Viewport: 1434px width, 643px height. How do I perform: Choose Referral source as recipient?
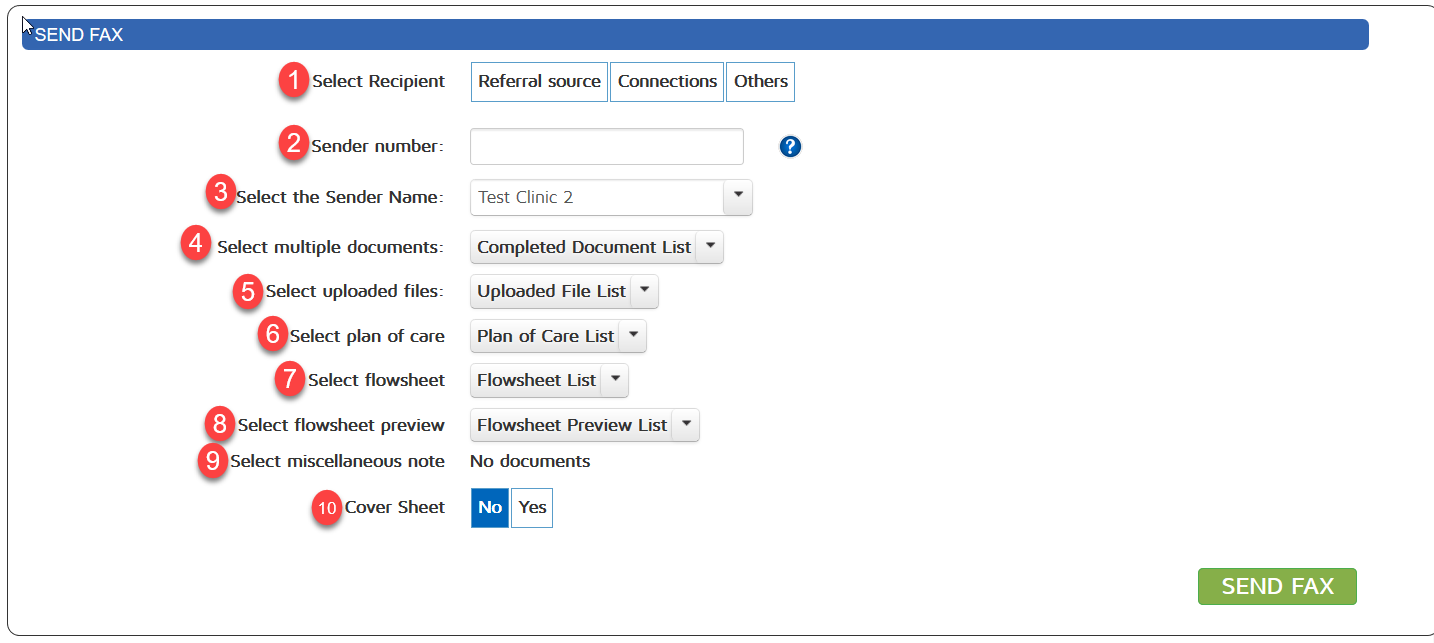tap(539, 82)
